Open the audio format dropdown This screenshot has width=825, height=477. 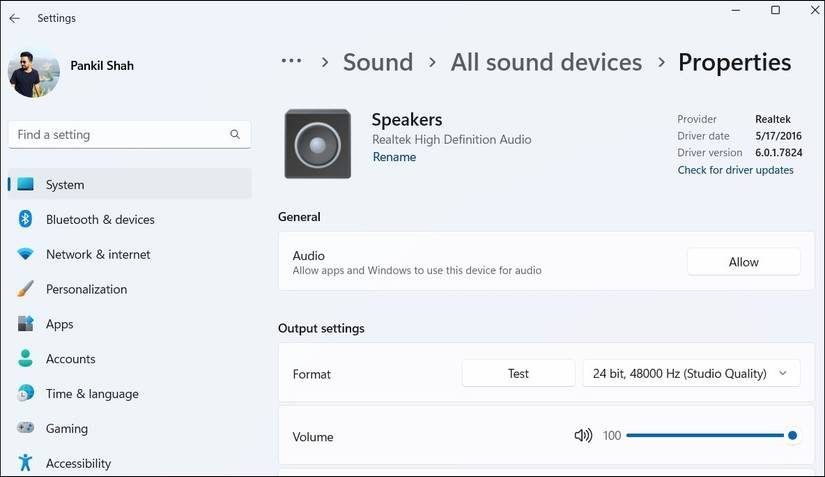(x=691, y=373)
